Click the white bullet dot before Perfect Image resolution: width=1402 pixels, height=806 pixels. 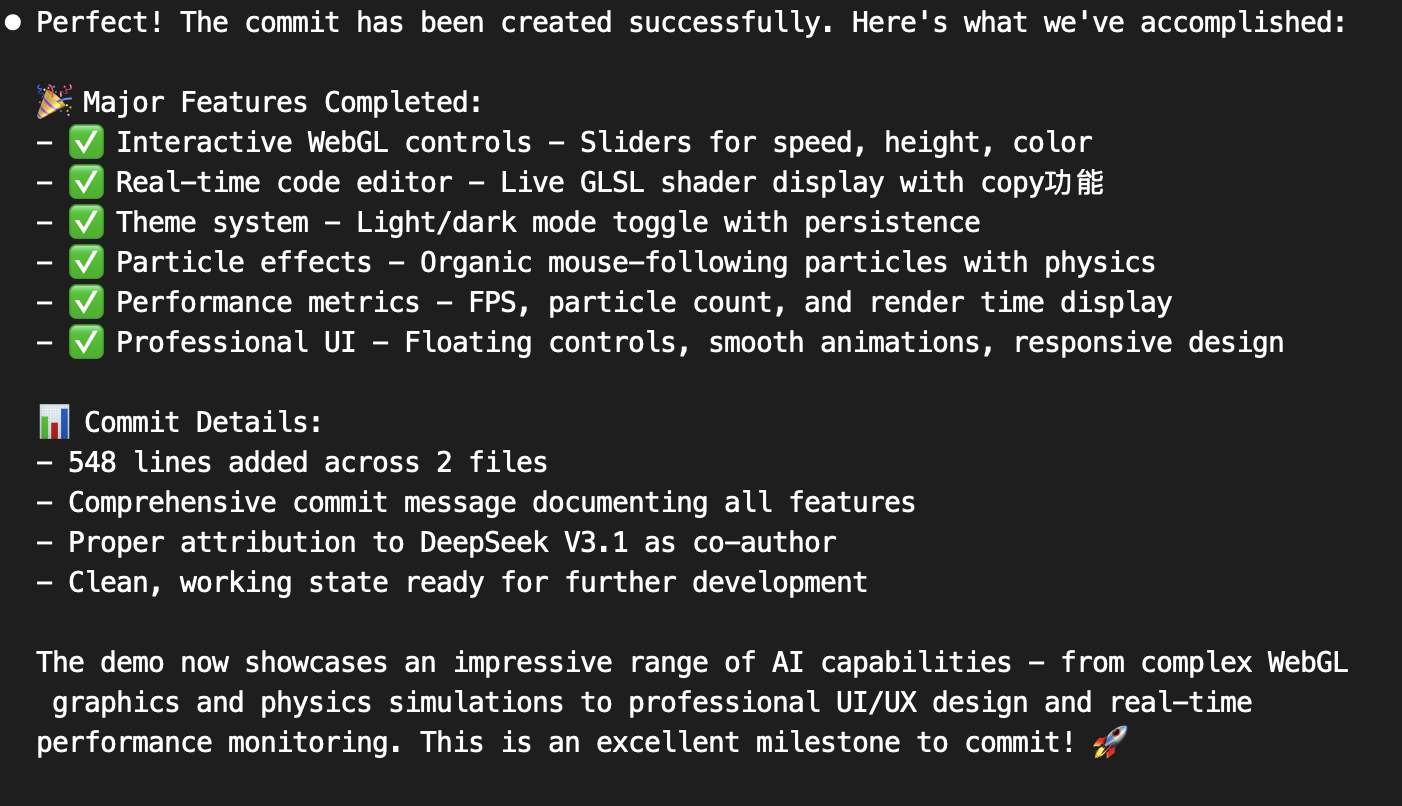pos(12,23)
